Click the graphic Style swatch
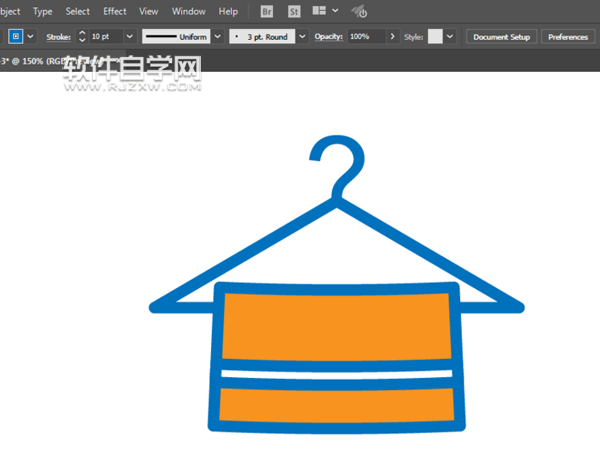The image size is (600, 459). point(435,36)
